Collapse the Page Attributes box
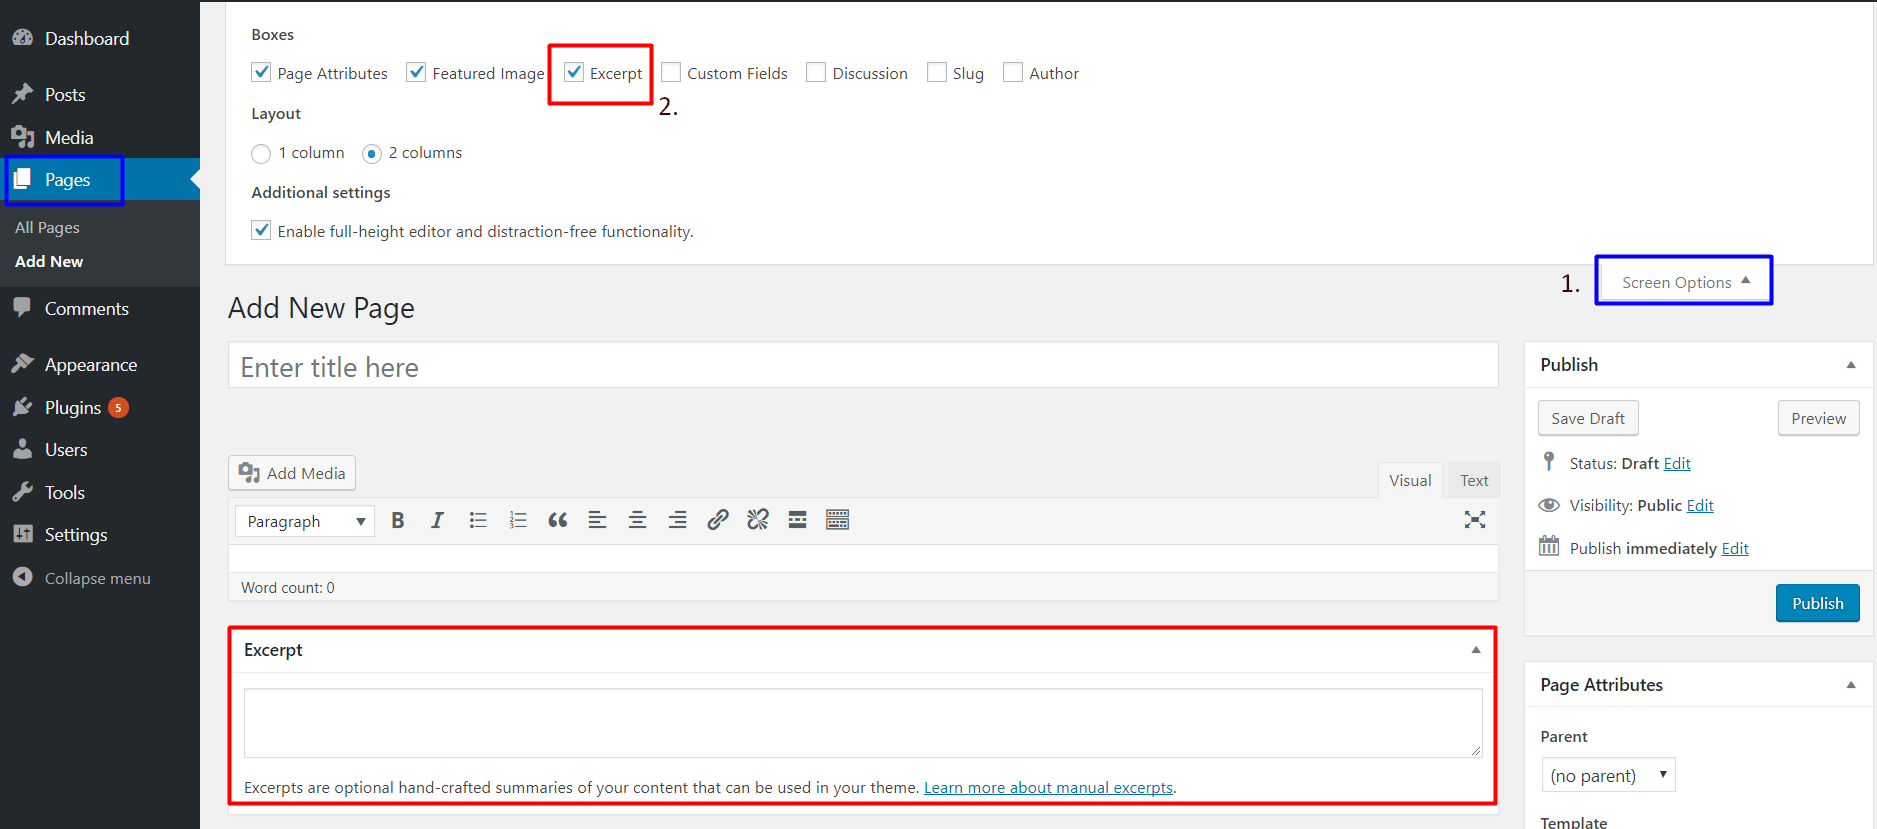 pyautogui.click(x=1851, y=685)
